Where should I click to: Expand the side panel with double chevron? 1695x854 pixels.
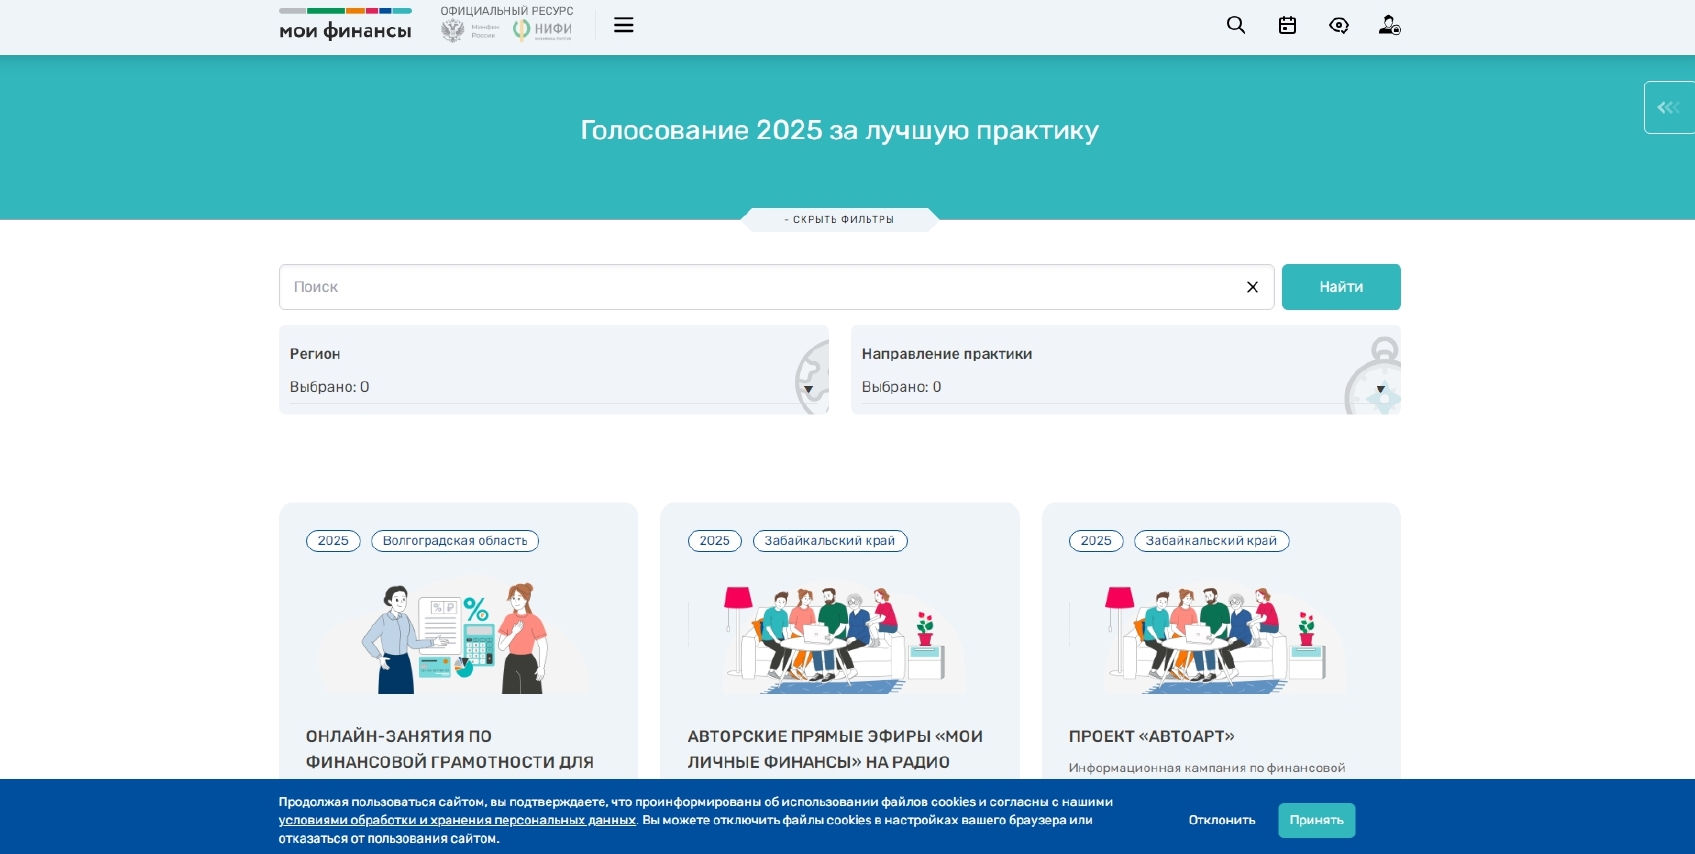tap(1668, 107)
